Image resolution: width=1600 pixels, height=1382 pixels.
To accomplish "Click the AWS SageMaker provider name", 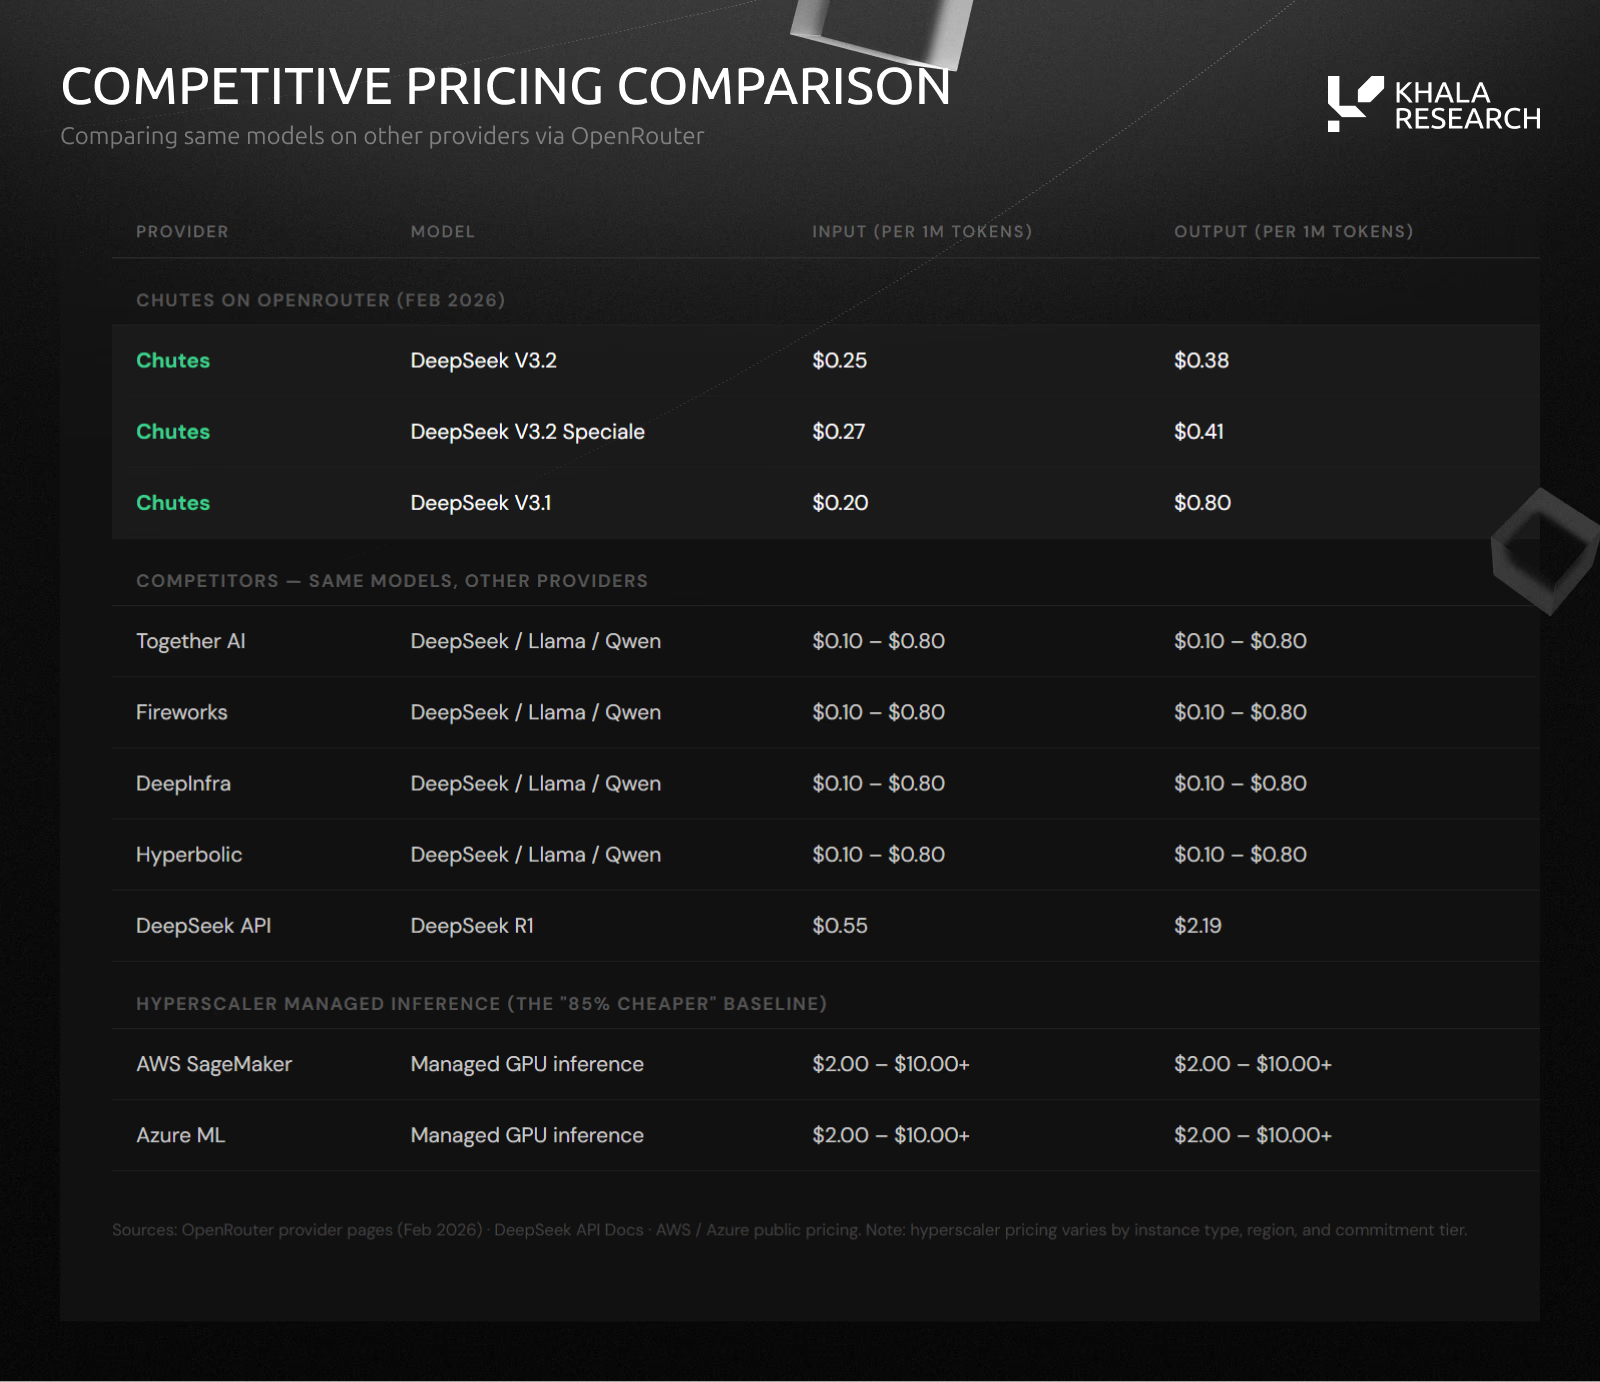I will click(x=214, y=1065).
